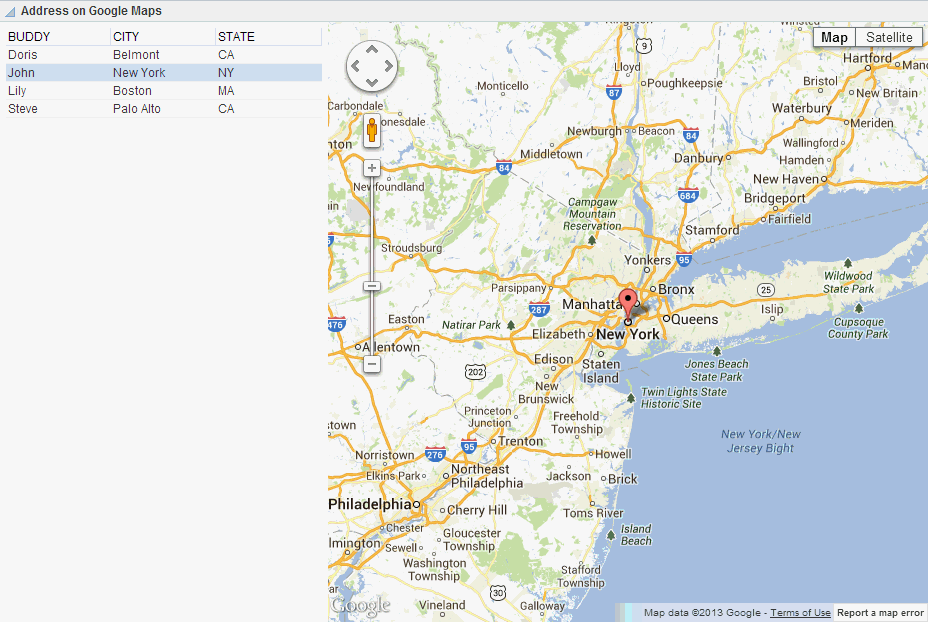928x622 pixels.
Task: Collapse the Address on Google Maps panel
Action: tap(9, 11)
